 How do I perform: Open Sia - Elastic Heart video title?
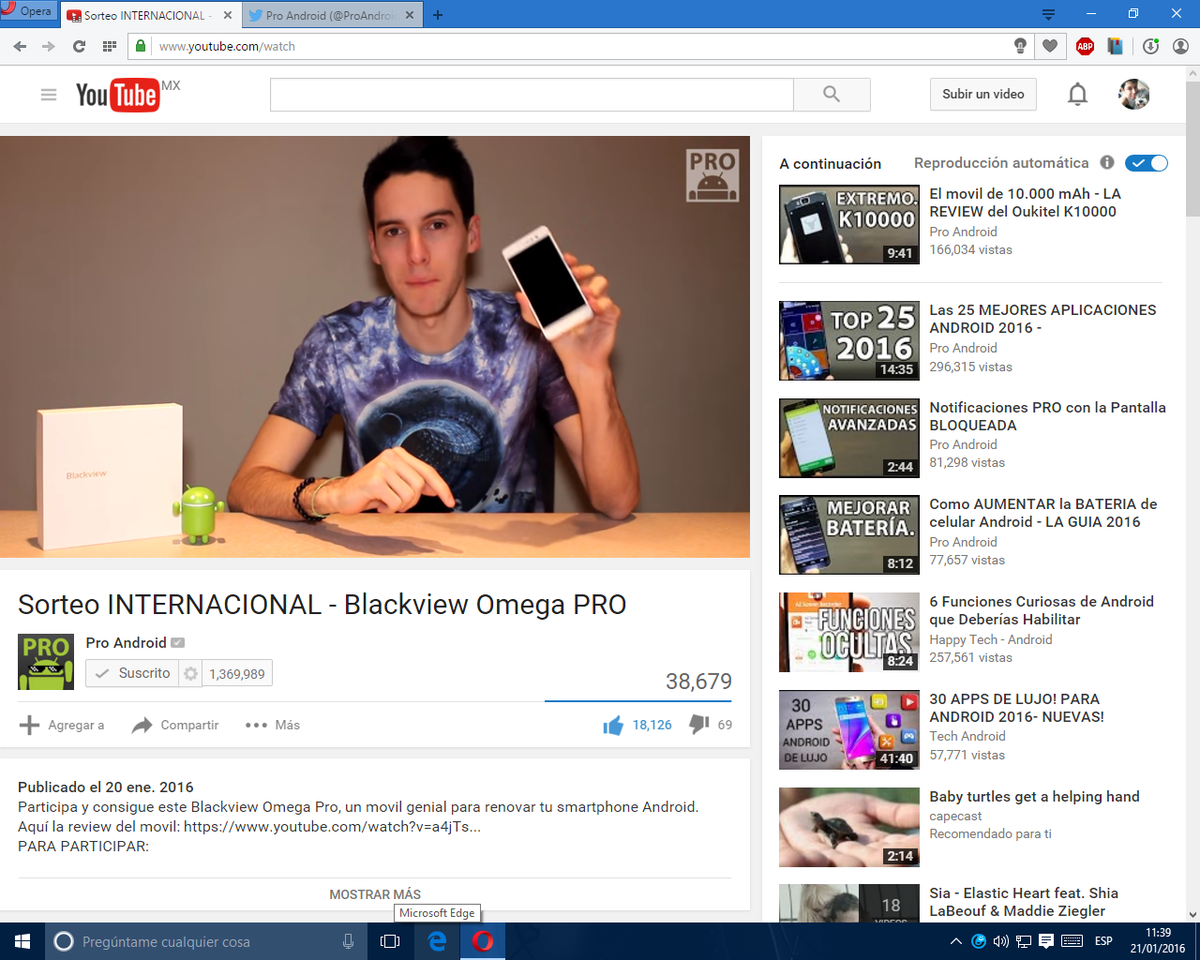click(x=1024, y=902)
